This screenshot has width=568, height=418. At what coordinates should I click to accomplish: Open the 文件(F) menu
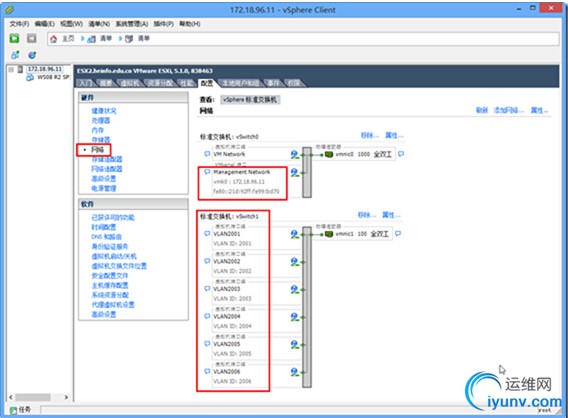(x=19, y=24)
